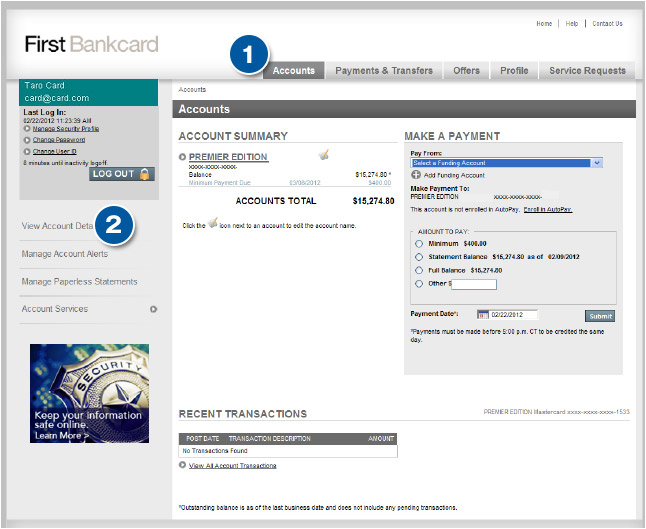Screen dimensions: 646x529
Task: Click the No Transactions Found row
Action: [288, 451]
